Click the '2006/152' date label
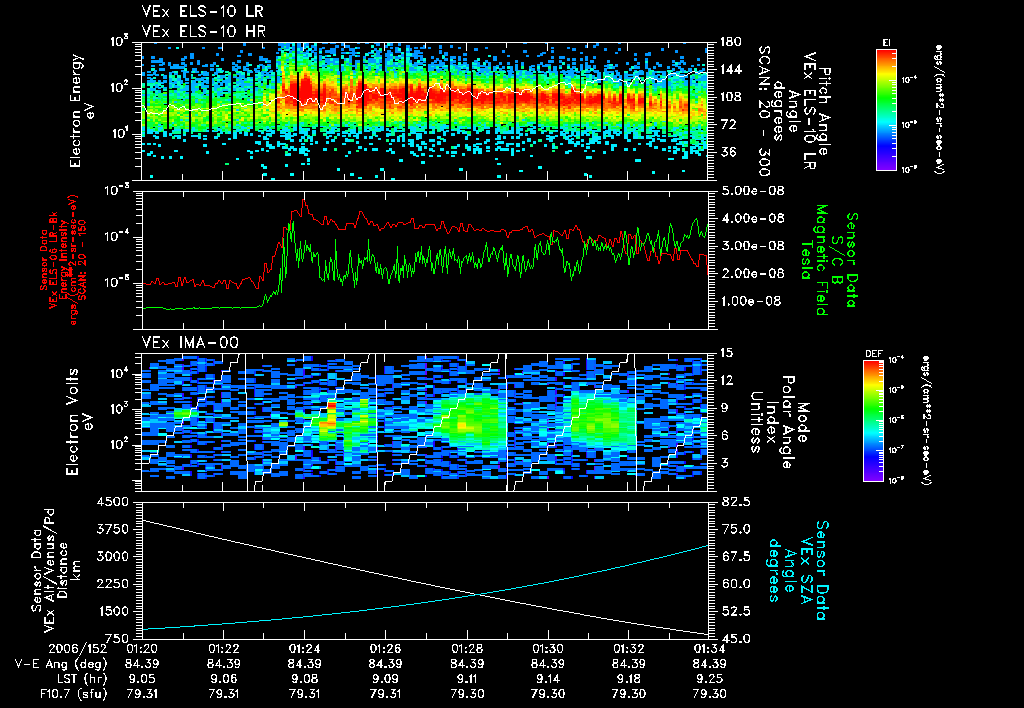This screenshot has height=708, width=1024. pyautogui.click(x=79, y=649)
